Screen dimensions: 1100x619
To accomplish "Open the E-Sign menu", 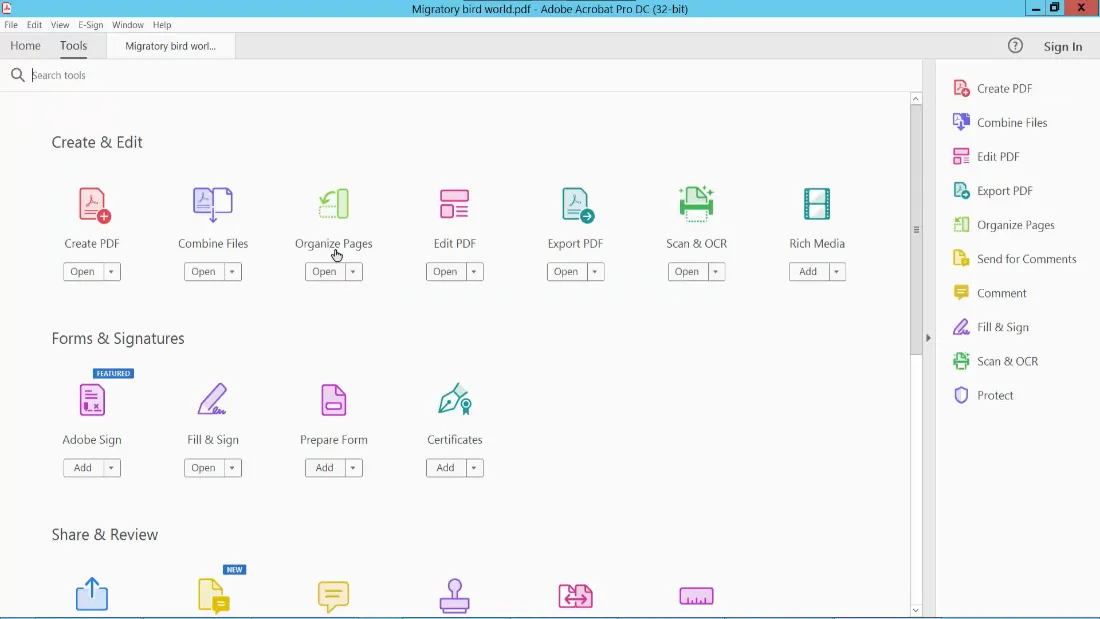I will 89,24.
